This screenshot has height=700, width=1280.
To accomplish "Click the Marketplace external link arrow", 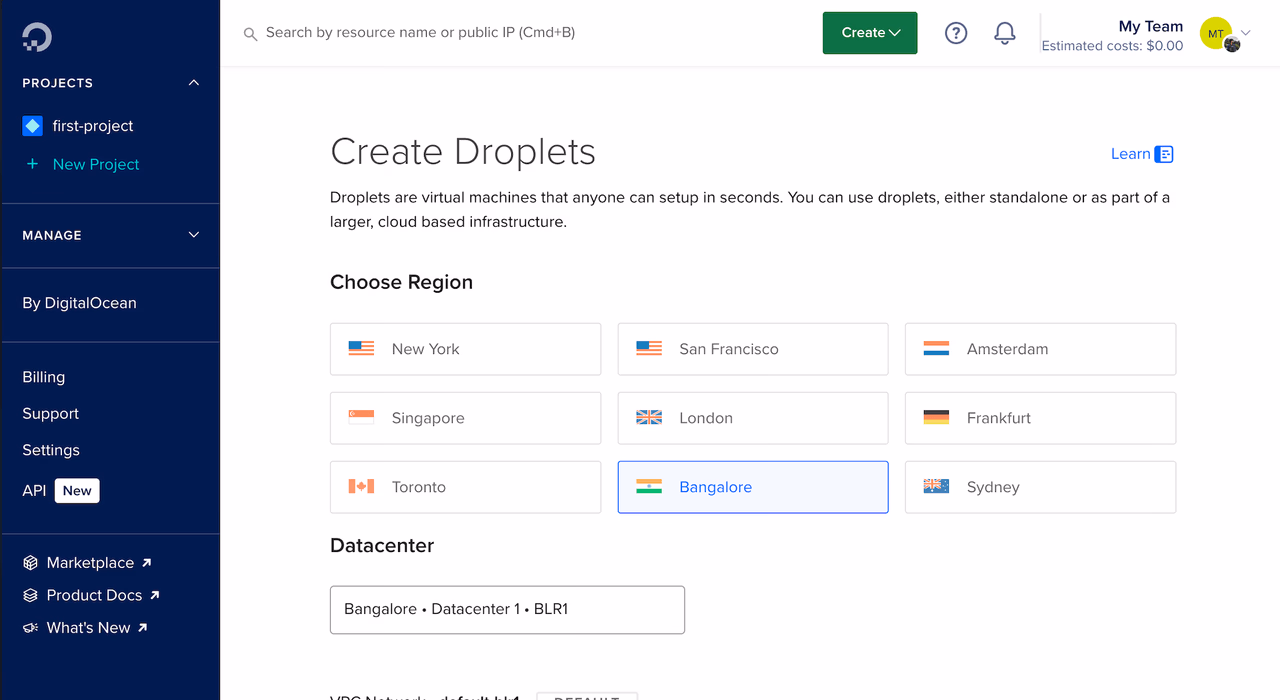I will tap(146, 563).
